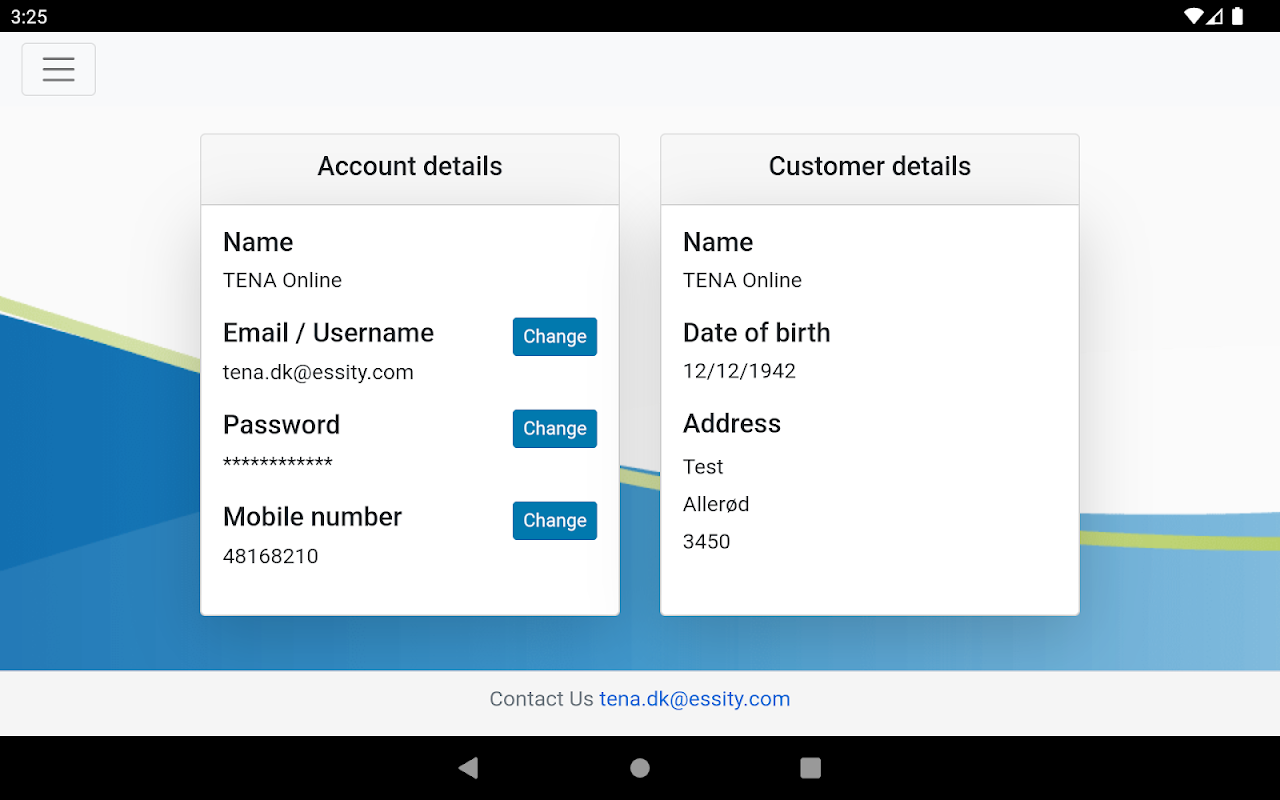Change the Password
This screenshot has width=1280, height=800.
pos(555,429)
